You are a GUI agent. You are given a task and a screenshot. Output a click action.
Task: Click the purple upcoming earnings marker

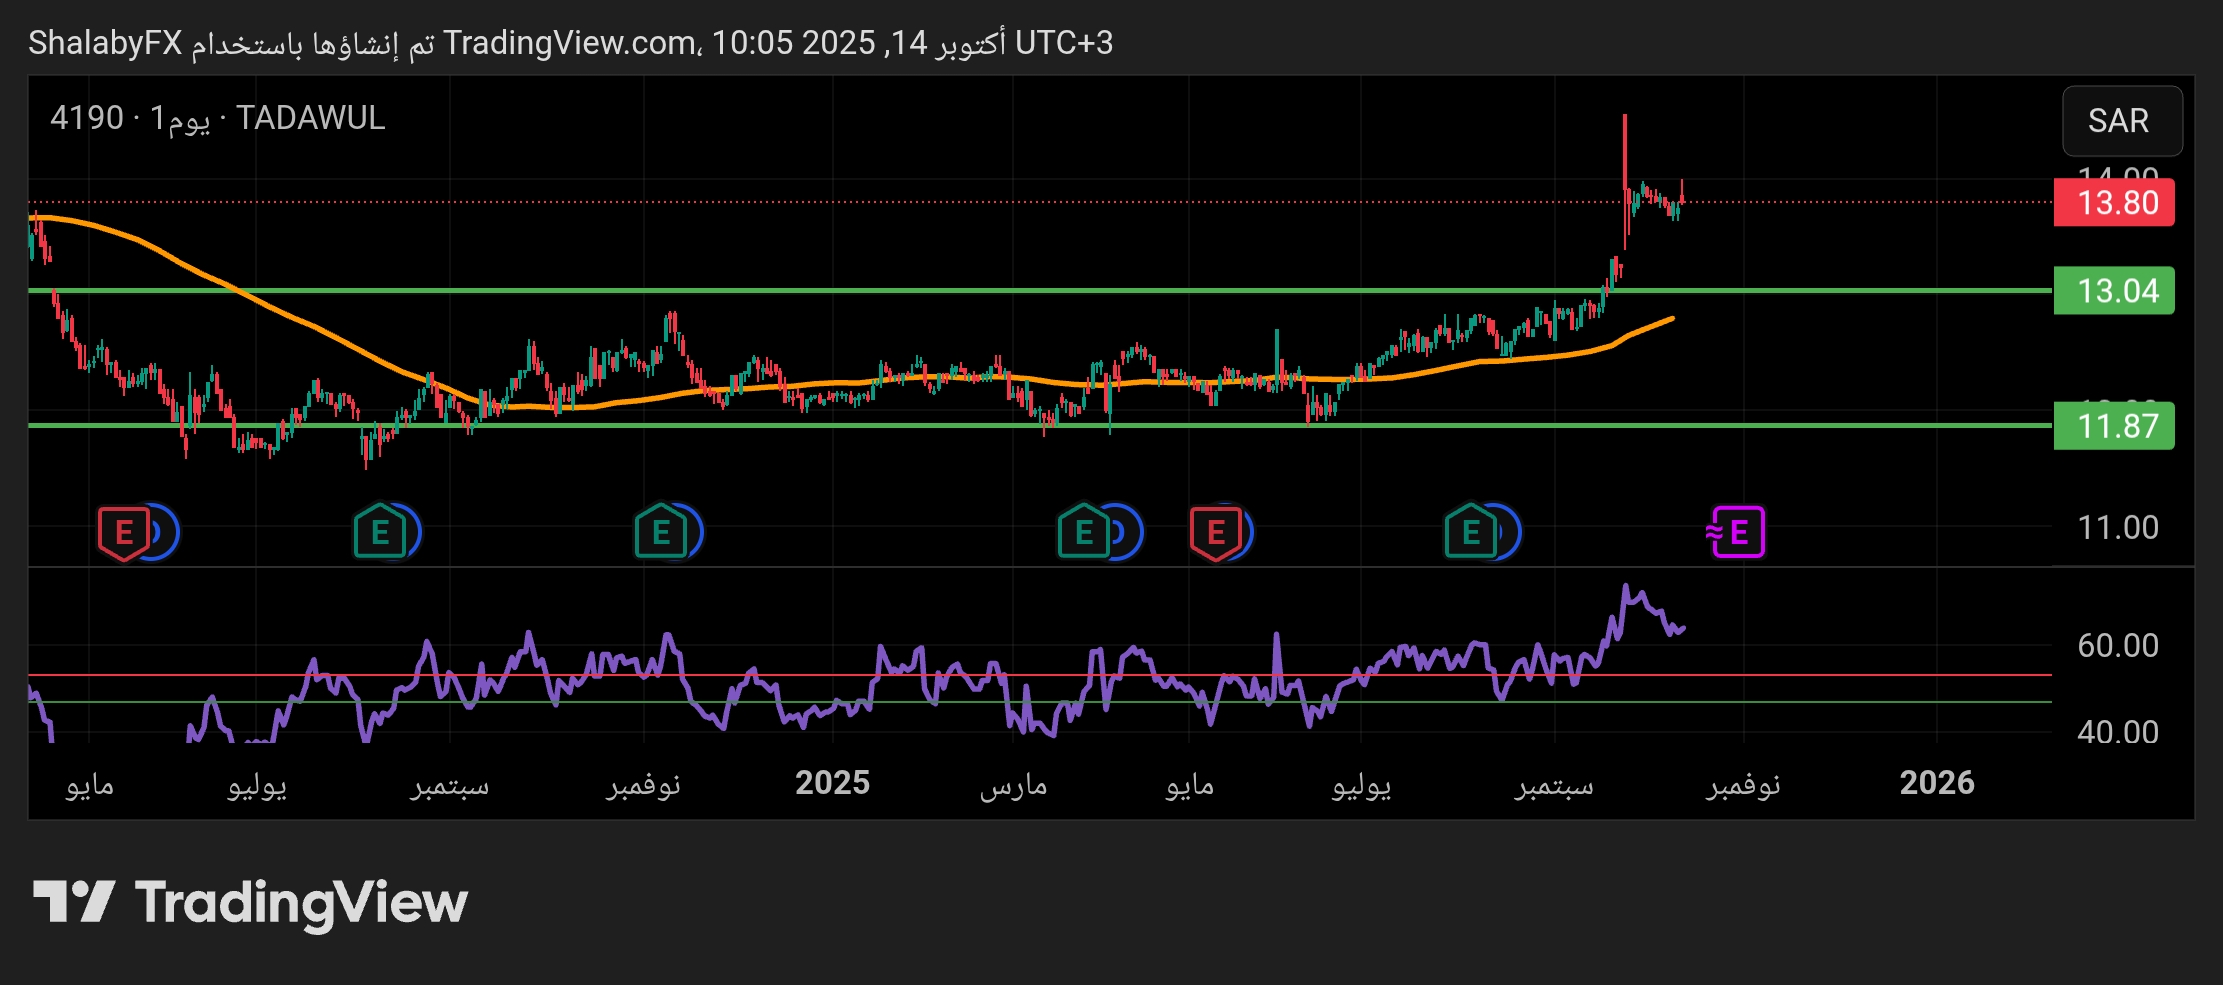[x=1737, y=532]
